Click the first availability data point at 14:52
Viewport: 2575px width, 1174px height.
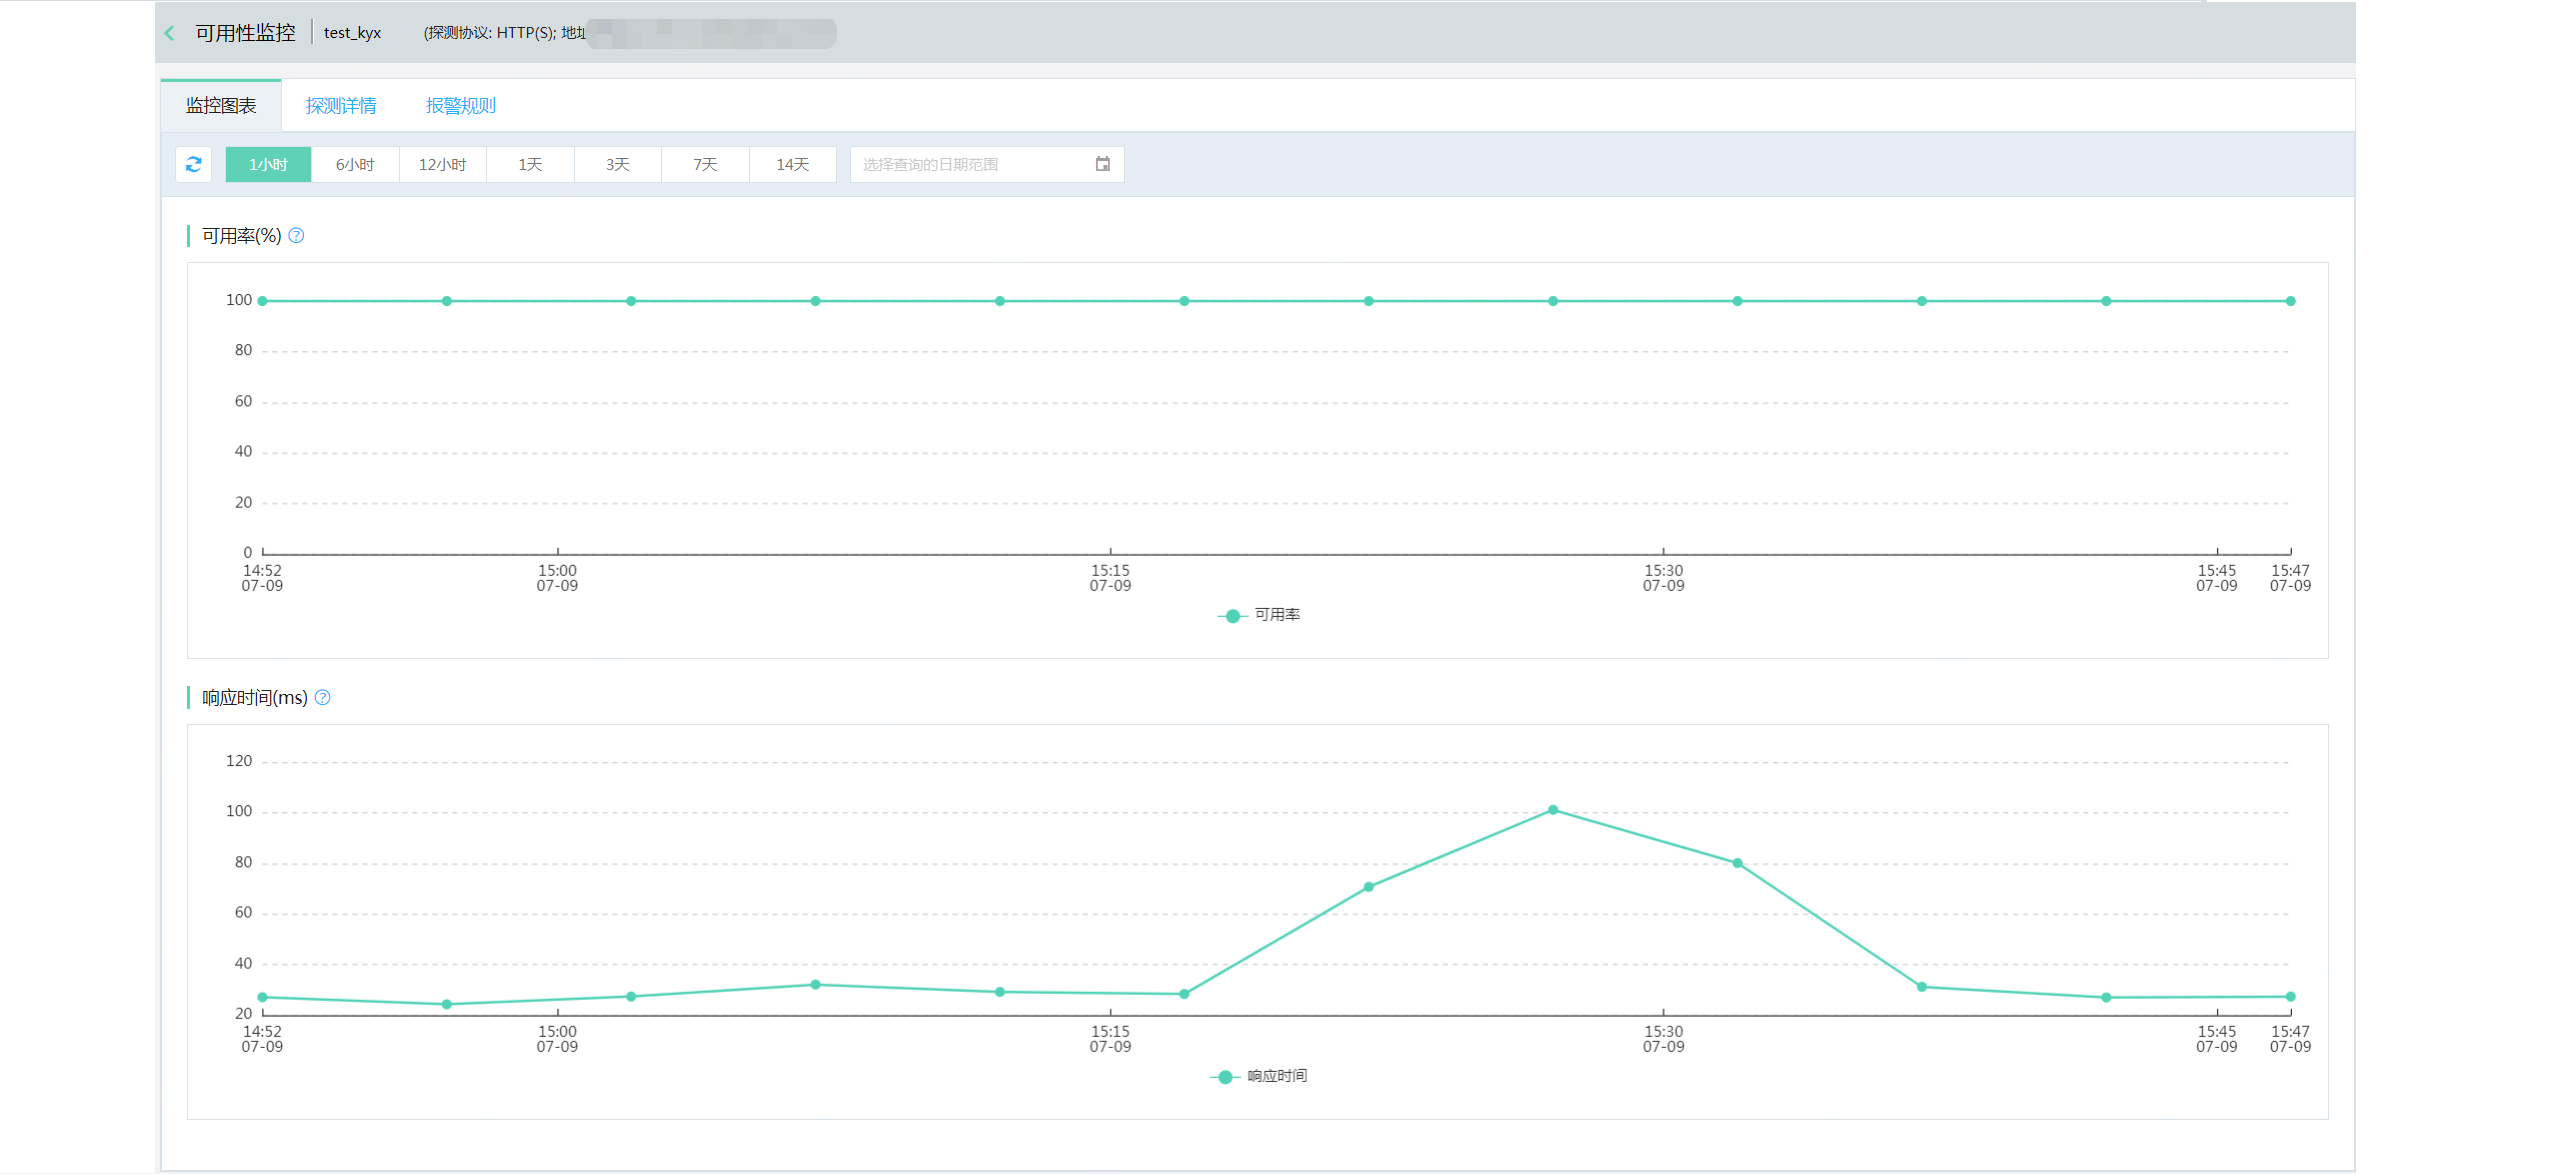tap(262, 300)
